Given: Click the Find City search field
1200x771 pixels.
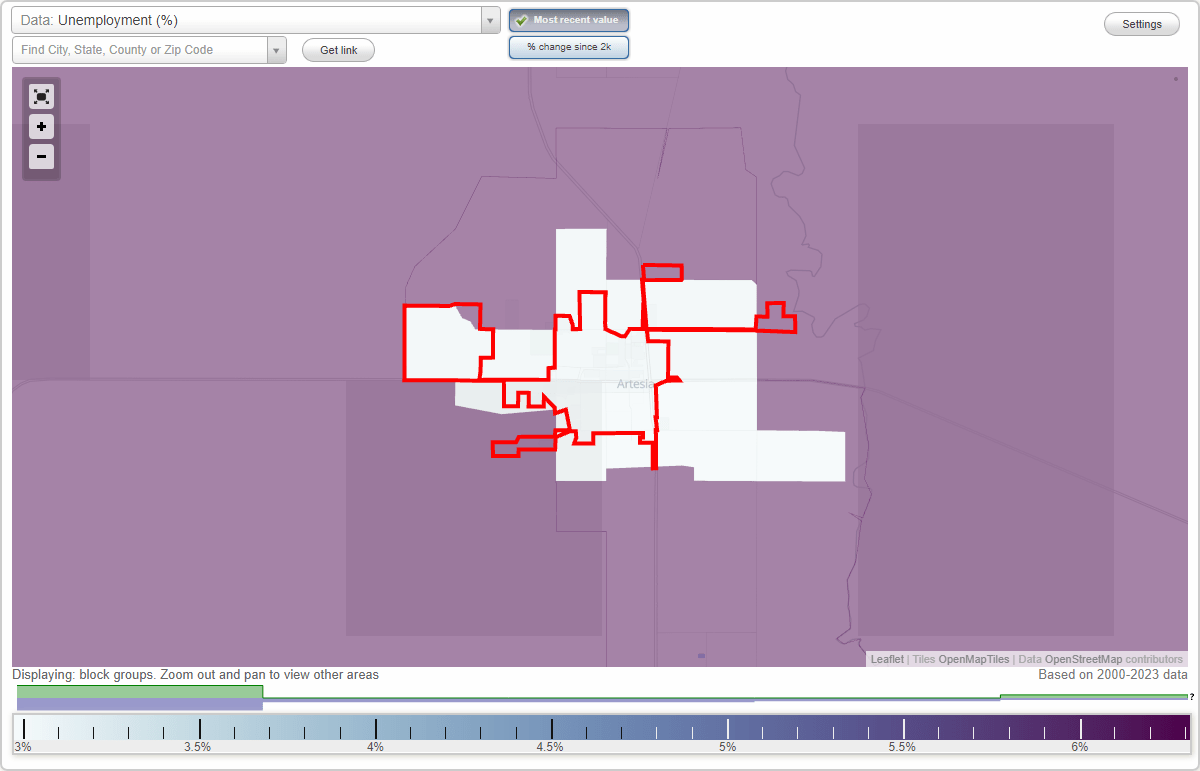Looking at the screenshot, I should pos(140,49).
